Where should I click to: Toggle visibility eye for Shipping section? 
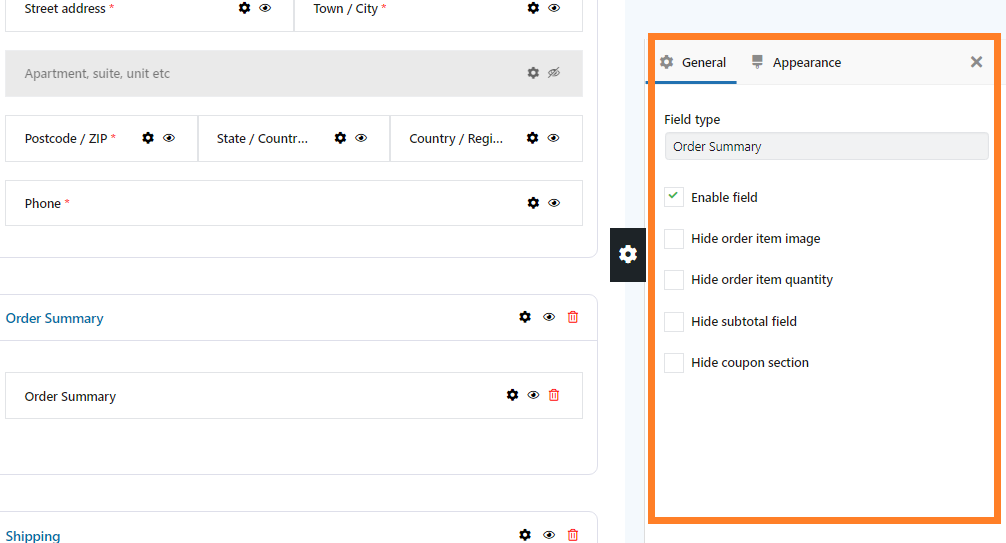click(549, 535)
